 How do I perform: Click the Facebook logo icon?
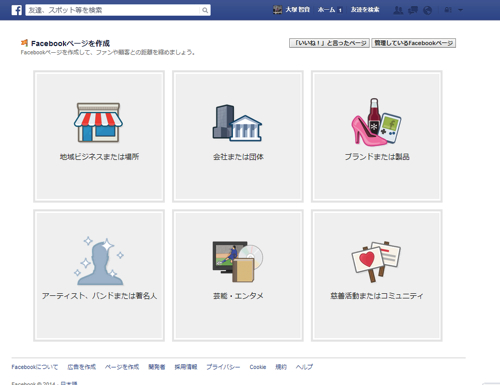pyautogui.click(x=17, y=10)
